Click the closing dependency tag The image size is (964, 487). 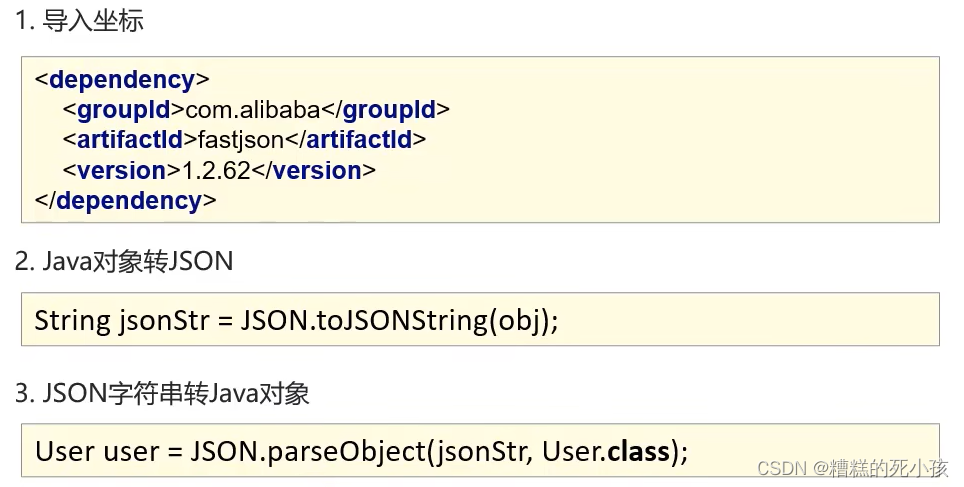126,200
